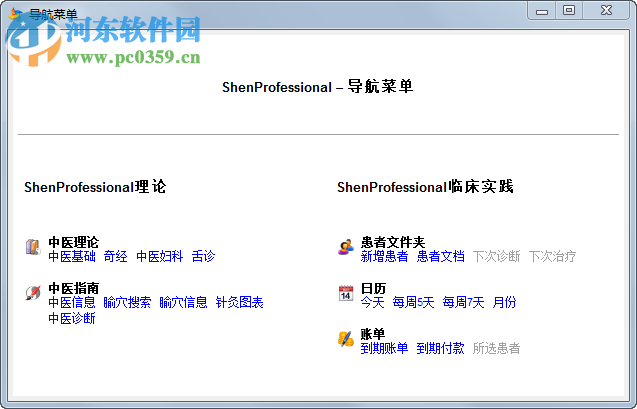
Task: Show the 今天 calendar view
Action: coord(372,302)
